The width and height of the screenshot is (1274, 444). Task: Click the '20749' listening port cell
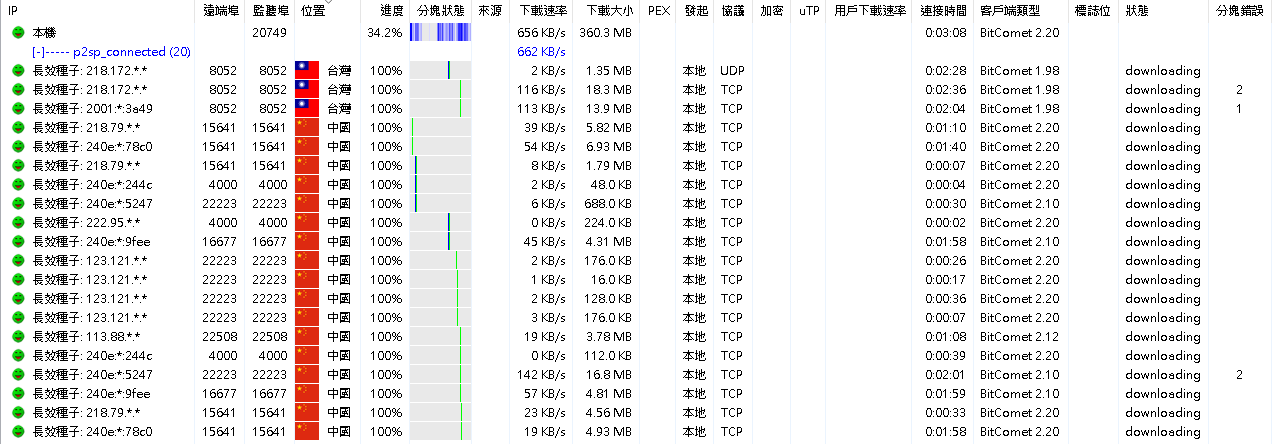point(268,33)
